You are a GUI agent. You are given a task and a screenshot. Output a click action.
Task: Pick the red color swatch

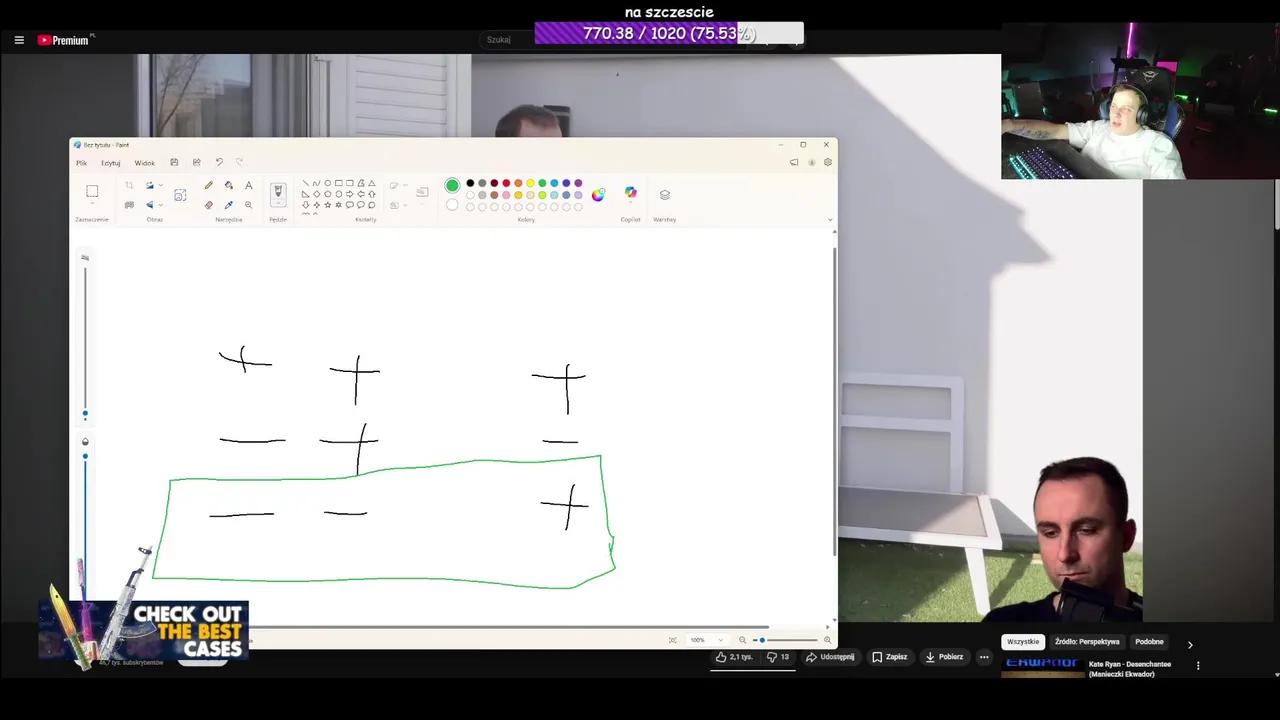pos(506,183)
